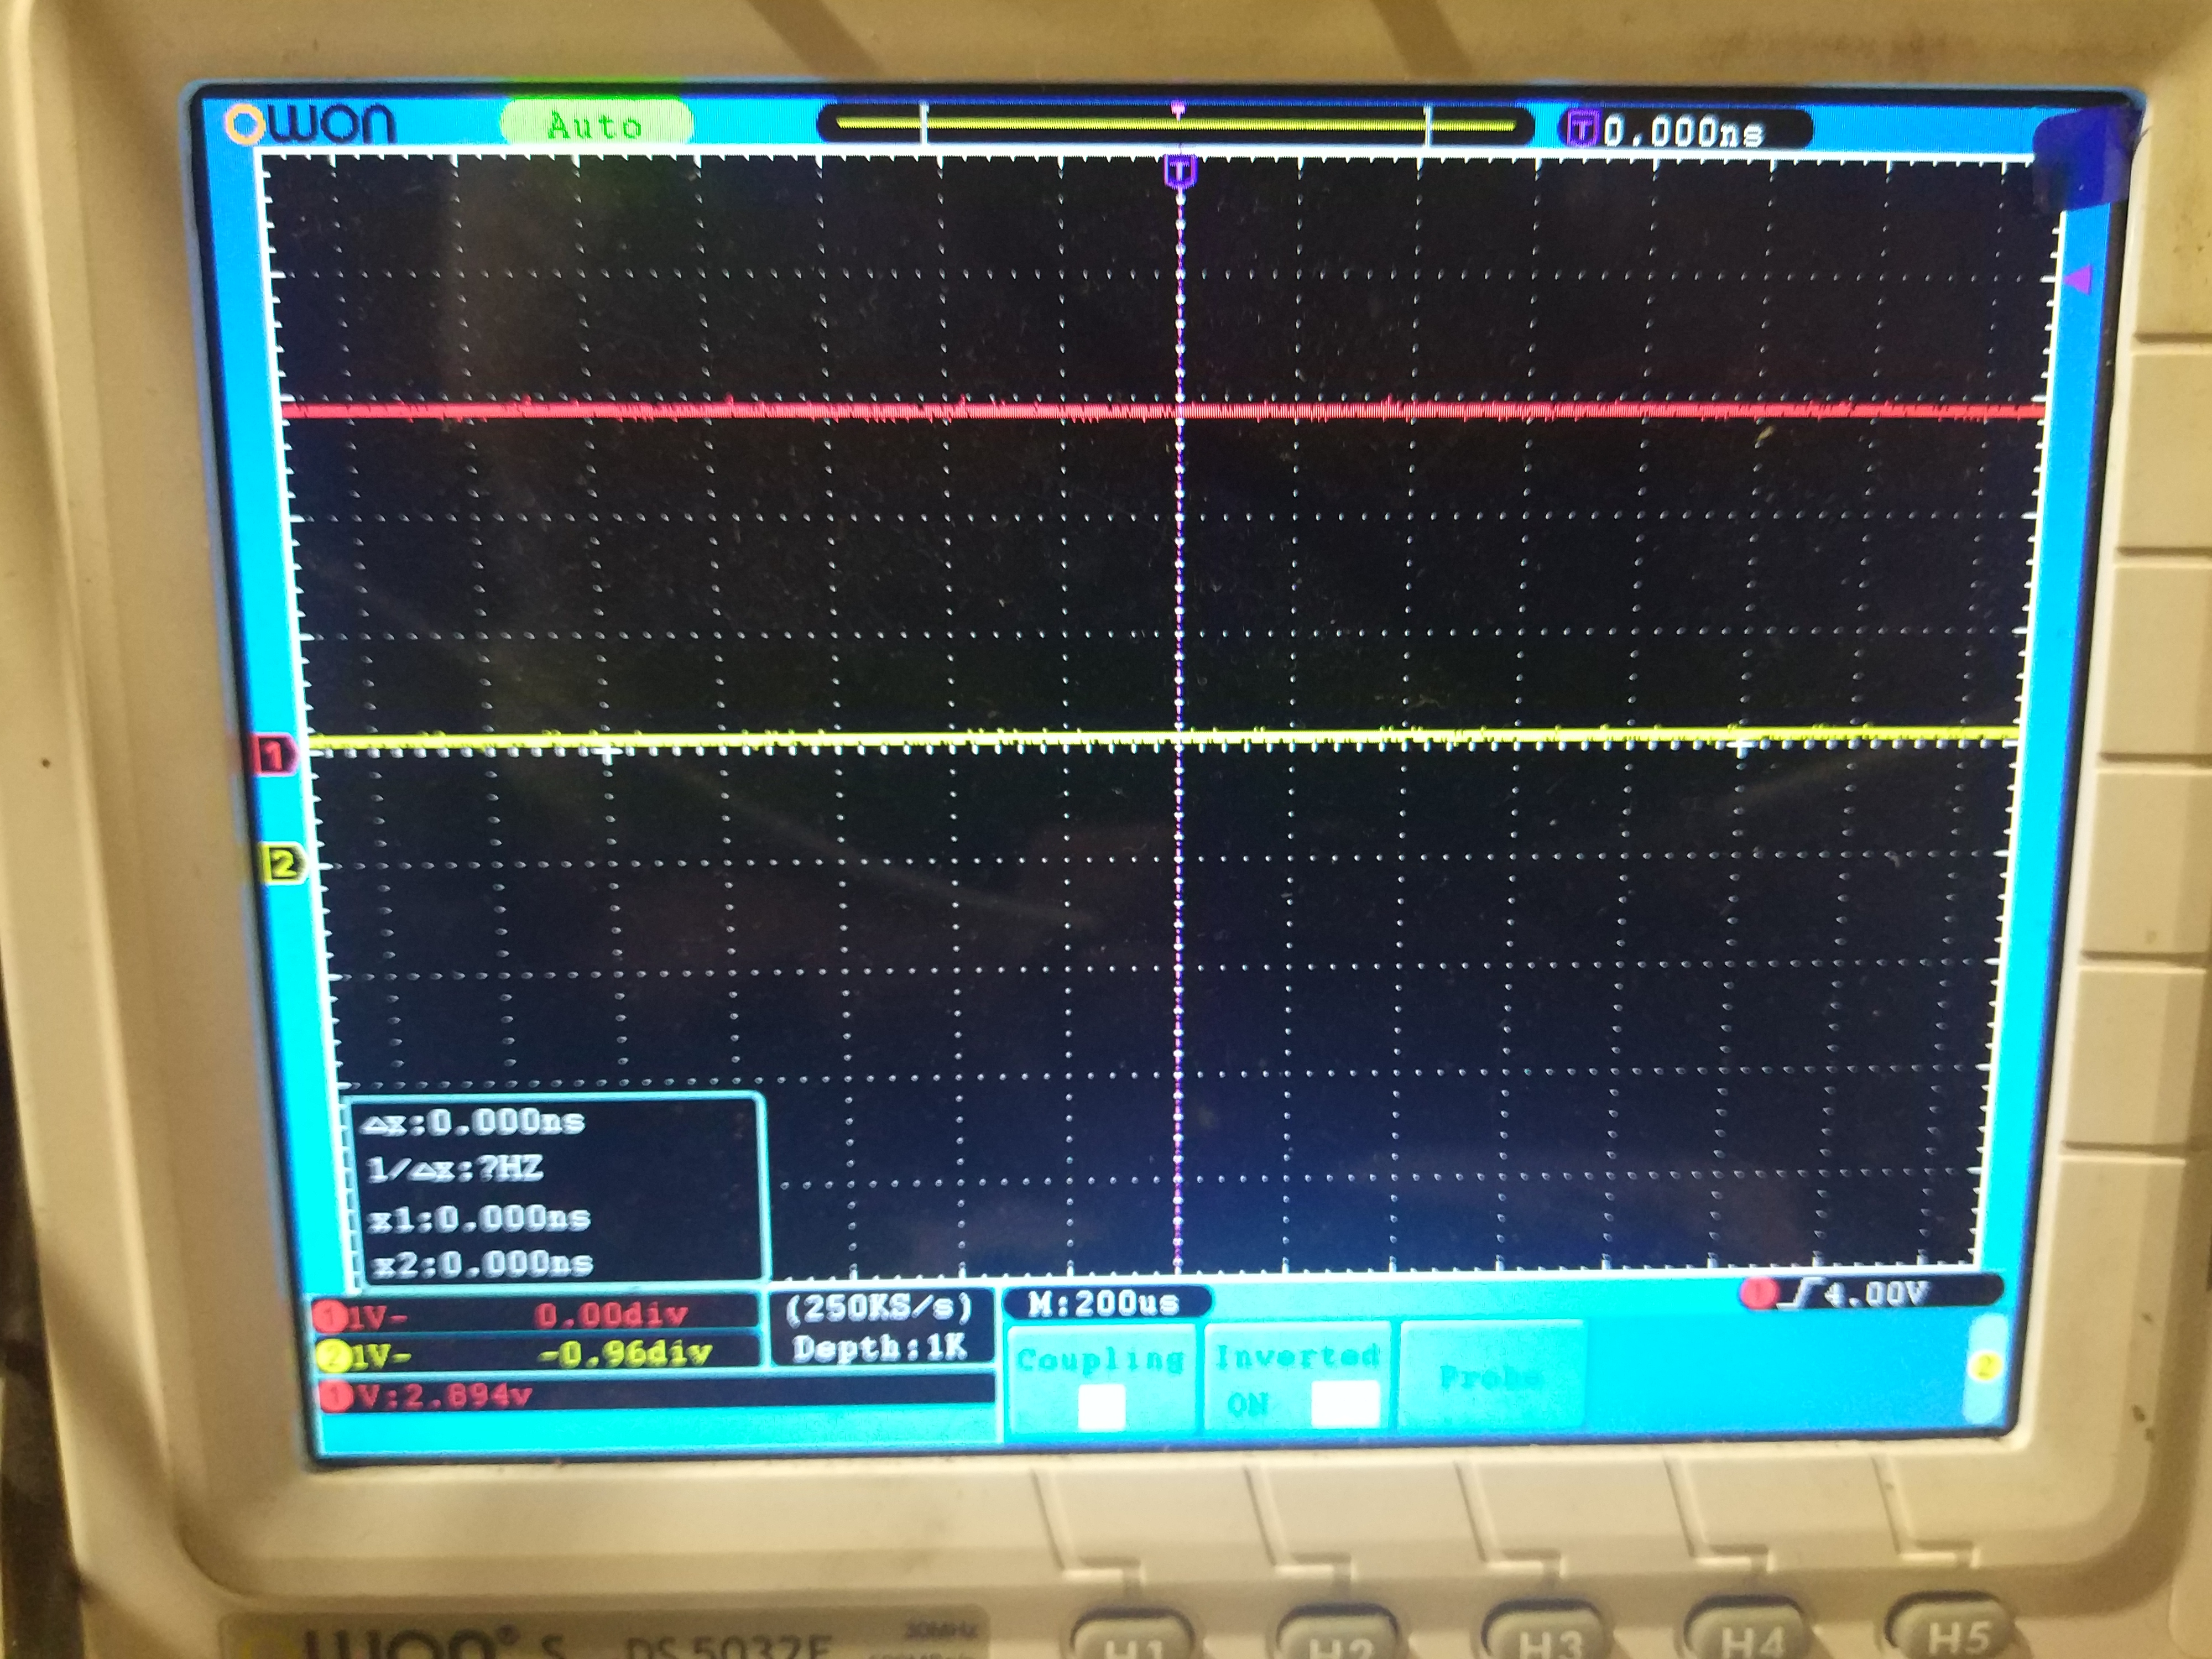Click the cursor measurement readout box
The image size is (2212, 1659).
(x=558, y=1190)
